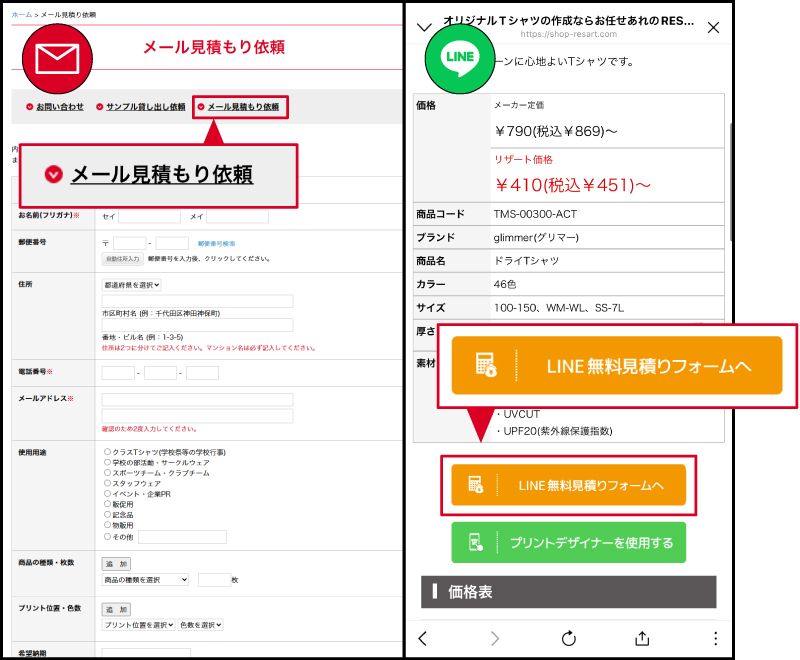Choose the イベント・企業PR usage option
800x660 pixels.
tap(106, 493)
